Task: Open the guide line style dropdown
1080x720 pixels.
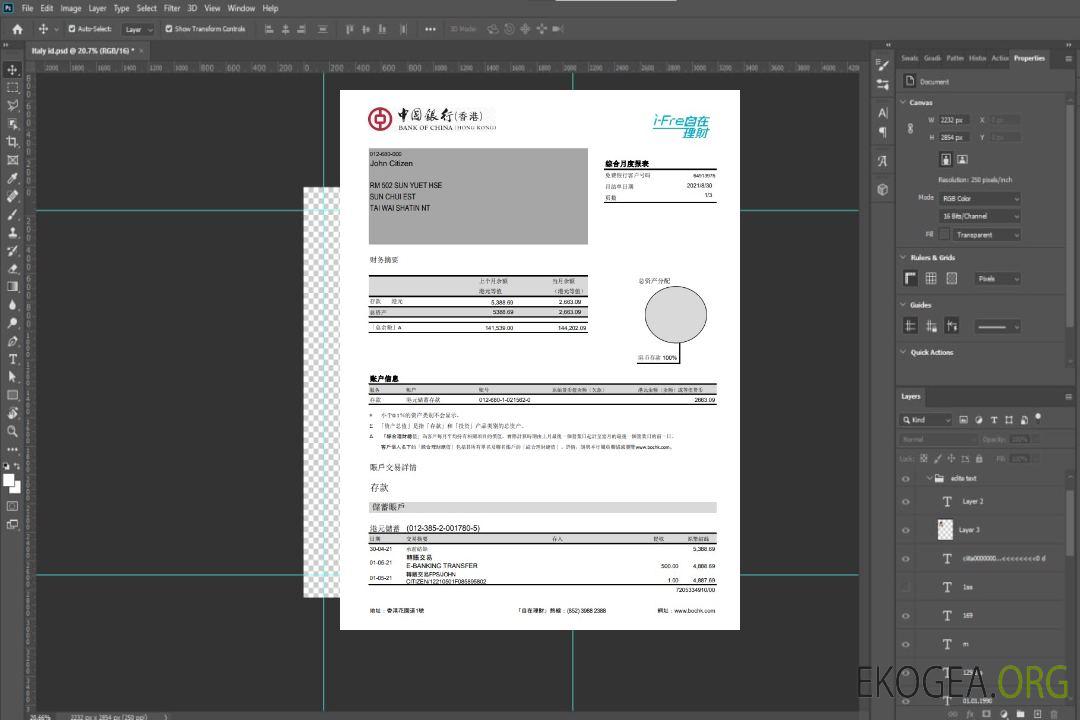Action: [998, 327]
